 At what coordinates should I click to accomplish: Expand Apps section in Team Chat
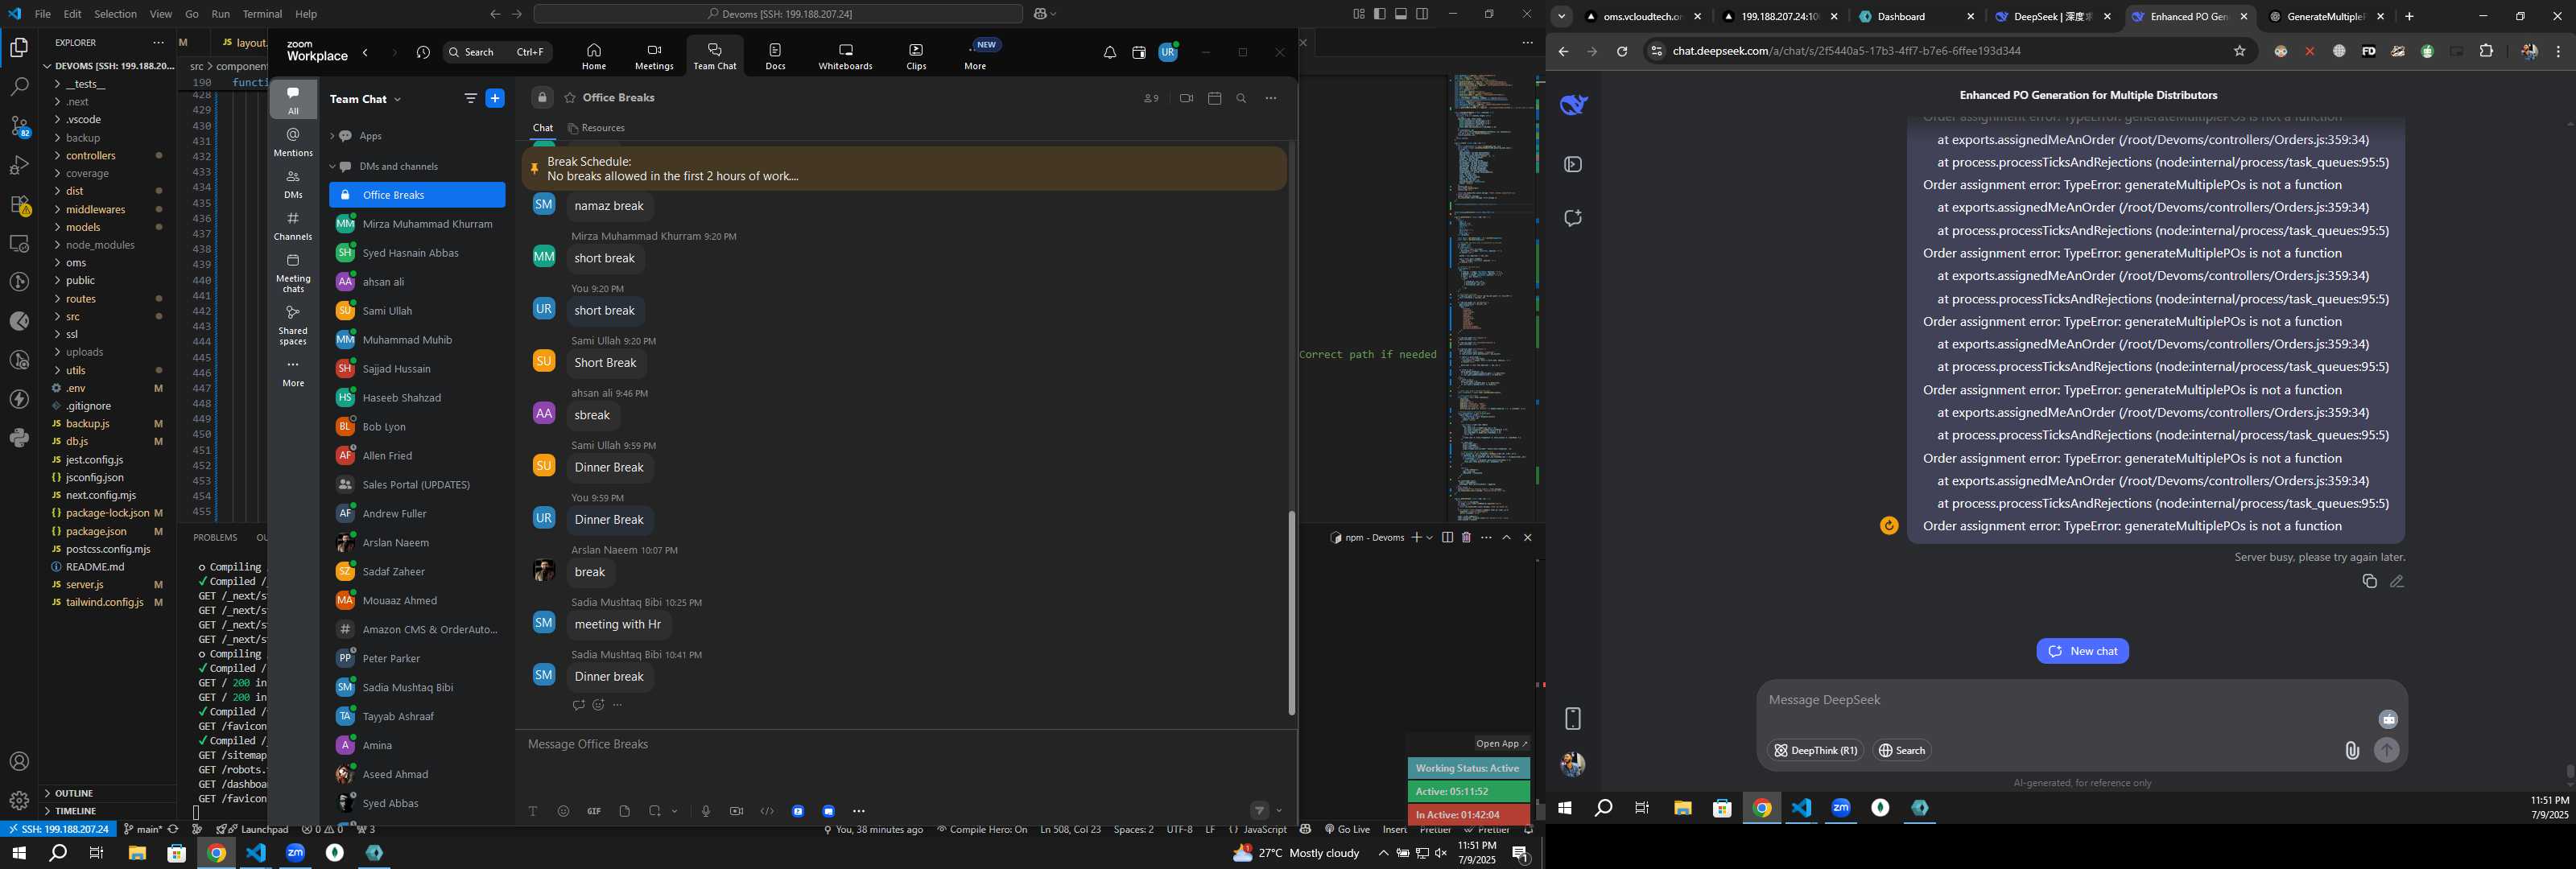[x=333, y=136]
